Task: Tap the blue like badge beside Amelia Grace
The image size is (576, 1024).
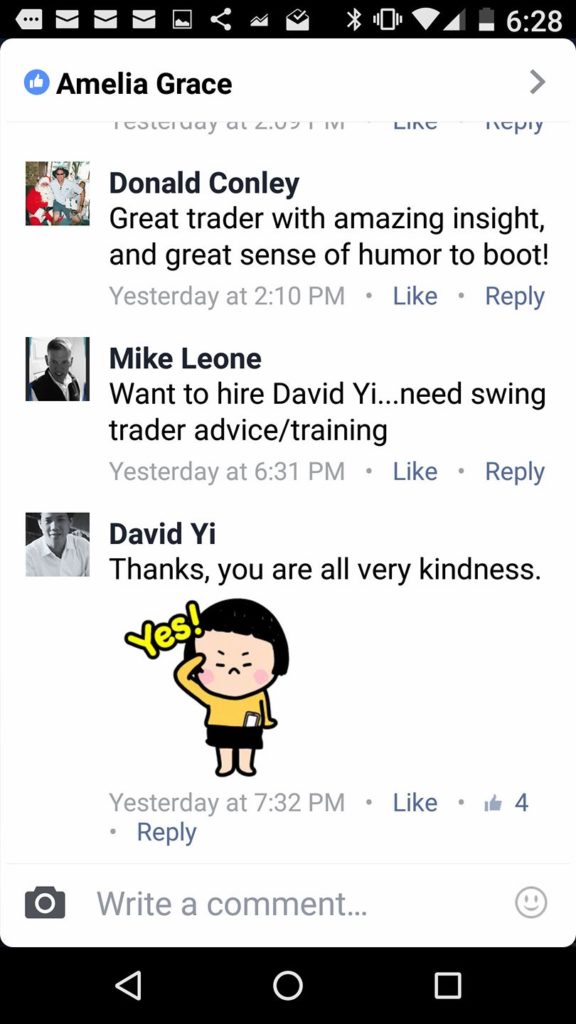Action: point(37,82)
